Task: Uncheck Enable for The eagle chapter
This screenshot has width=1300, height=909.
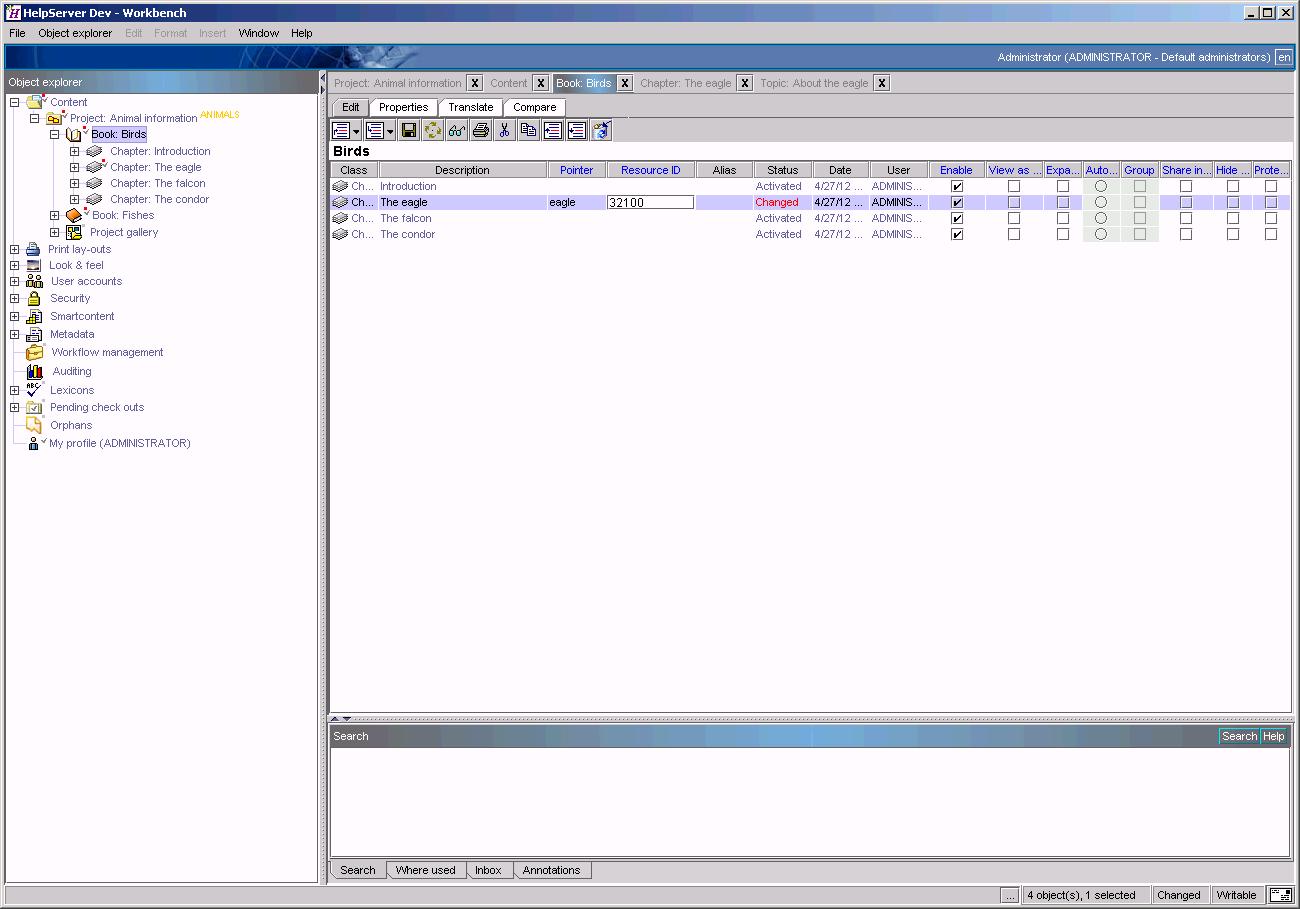Action: [x=956, y=202]
